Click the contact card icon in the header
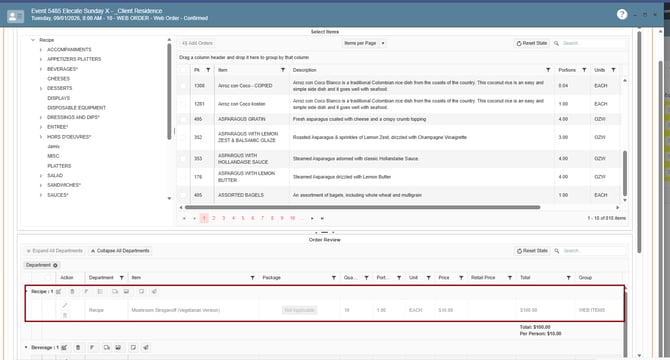 click(15, 17)
